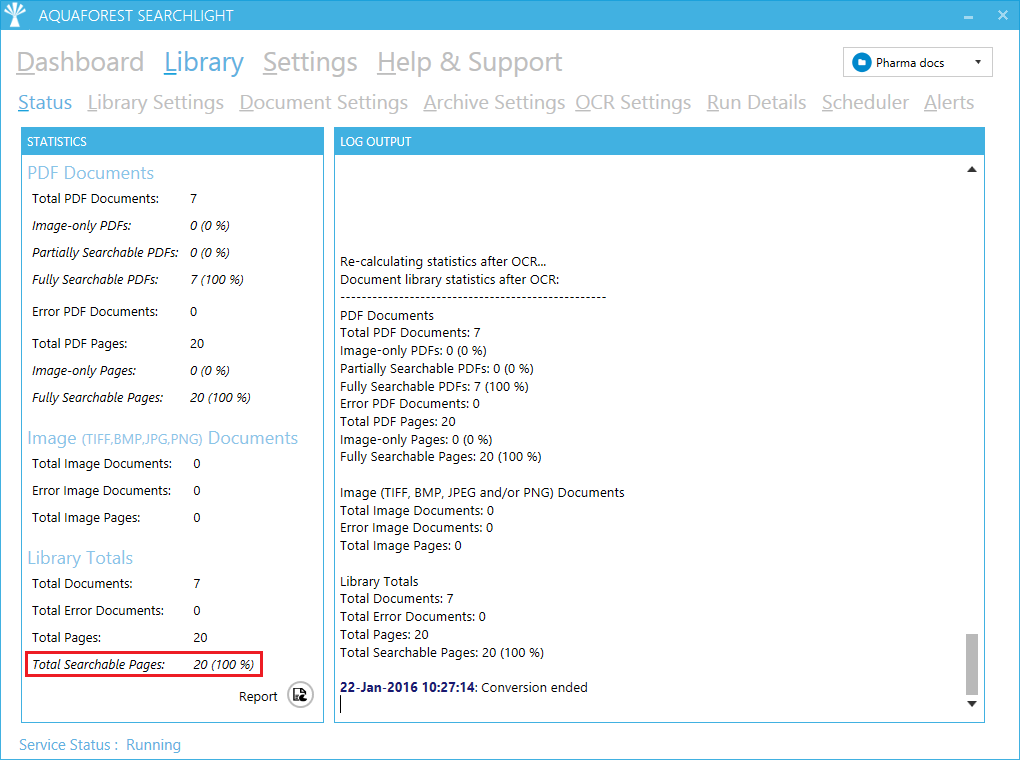Click the Total Image Documents: label in Statistics
Viewport: 1020px width, 760px height.
point(102,464)
